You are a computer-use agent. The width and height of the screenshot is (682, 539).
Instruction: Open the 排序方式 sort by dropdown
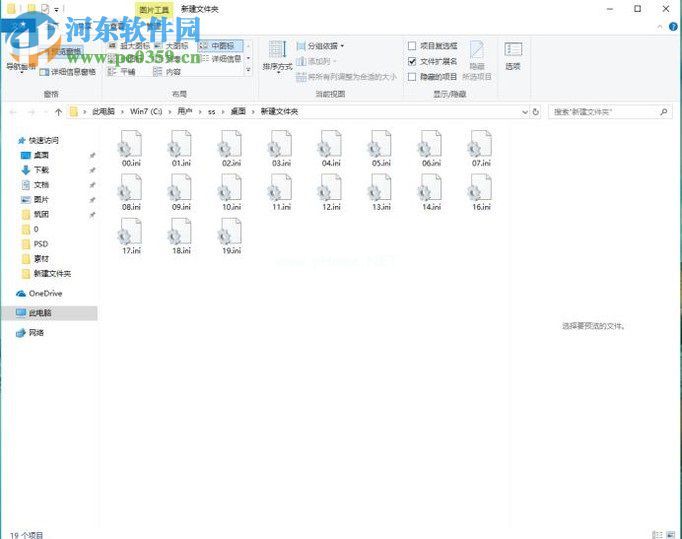coord(277,57)
